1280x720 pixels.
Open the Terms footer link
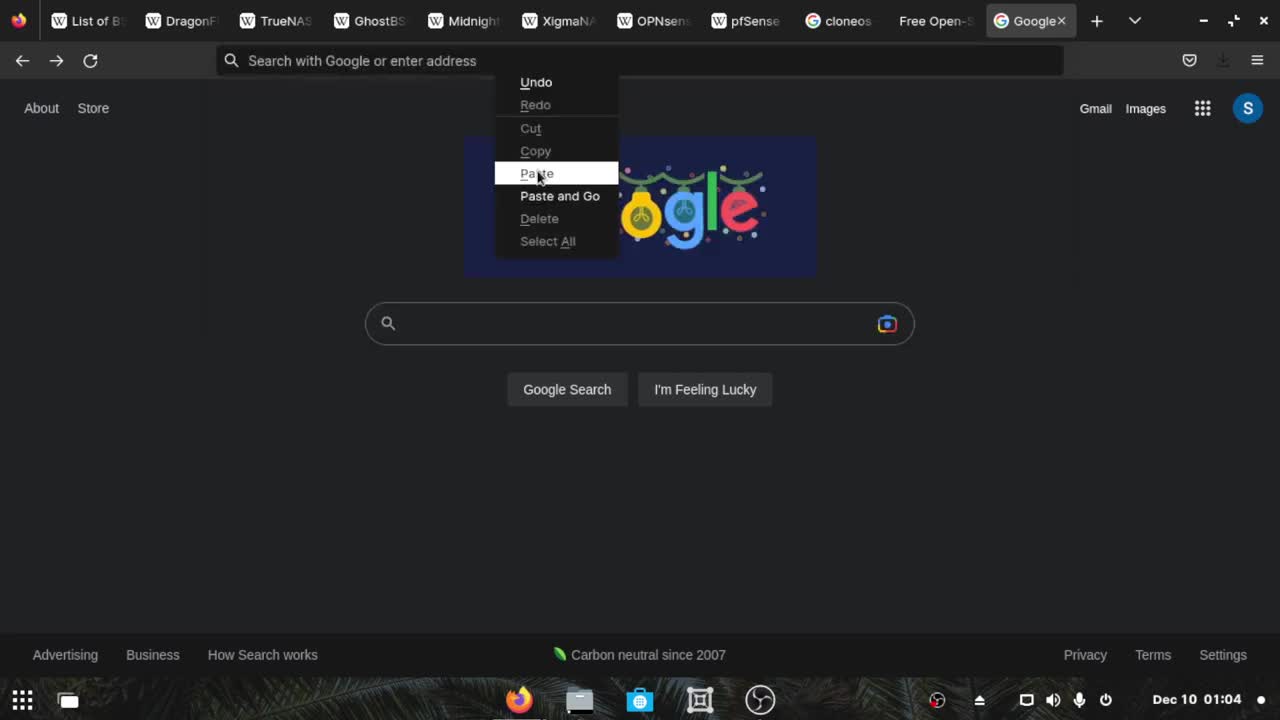click(x=1153, y=655)
